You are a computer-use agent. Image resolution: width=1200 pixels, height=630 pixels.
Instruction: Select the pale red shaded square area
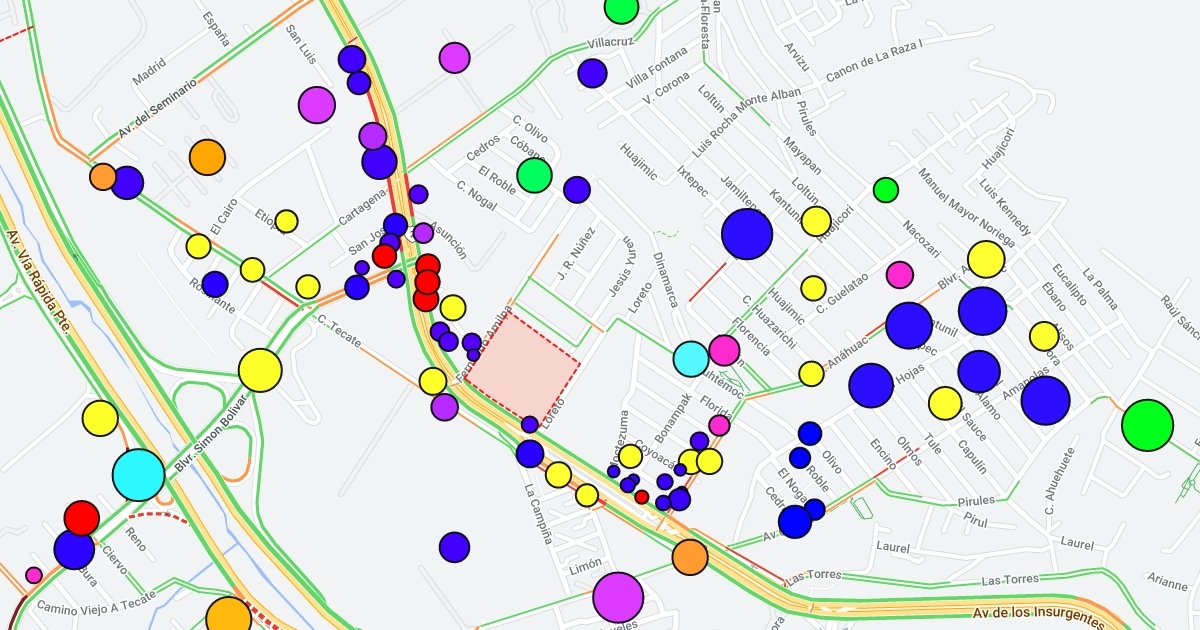[523, 366]
